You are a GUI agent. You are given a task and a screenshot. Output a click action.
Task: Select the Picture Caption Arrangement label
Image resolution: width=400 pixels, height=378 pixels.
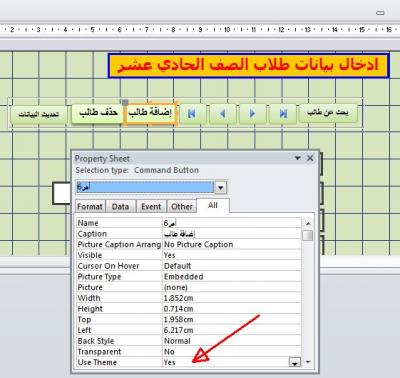pyautogui.click(x=119, y=244)
